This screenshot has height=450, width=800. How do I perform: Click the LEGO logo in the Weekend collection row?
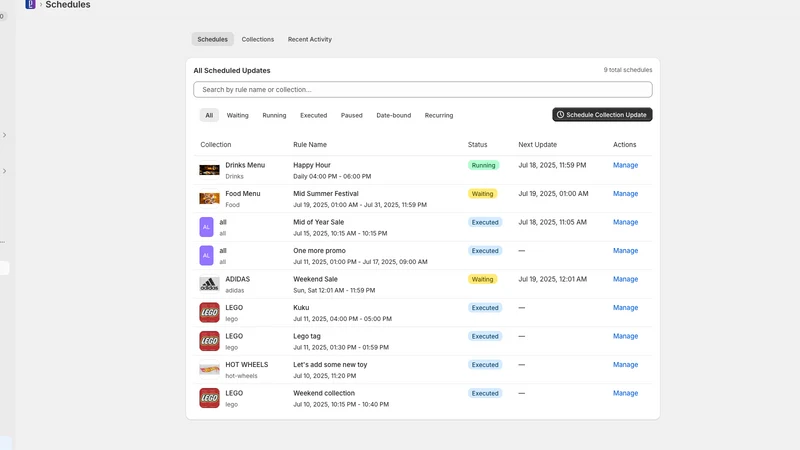click(x=209, y=398)
